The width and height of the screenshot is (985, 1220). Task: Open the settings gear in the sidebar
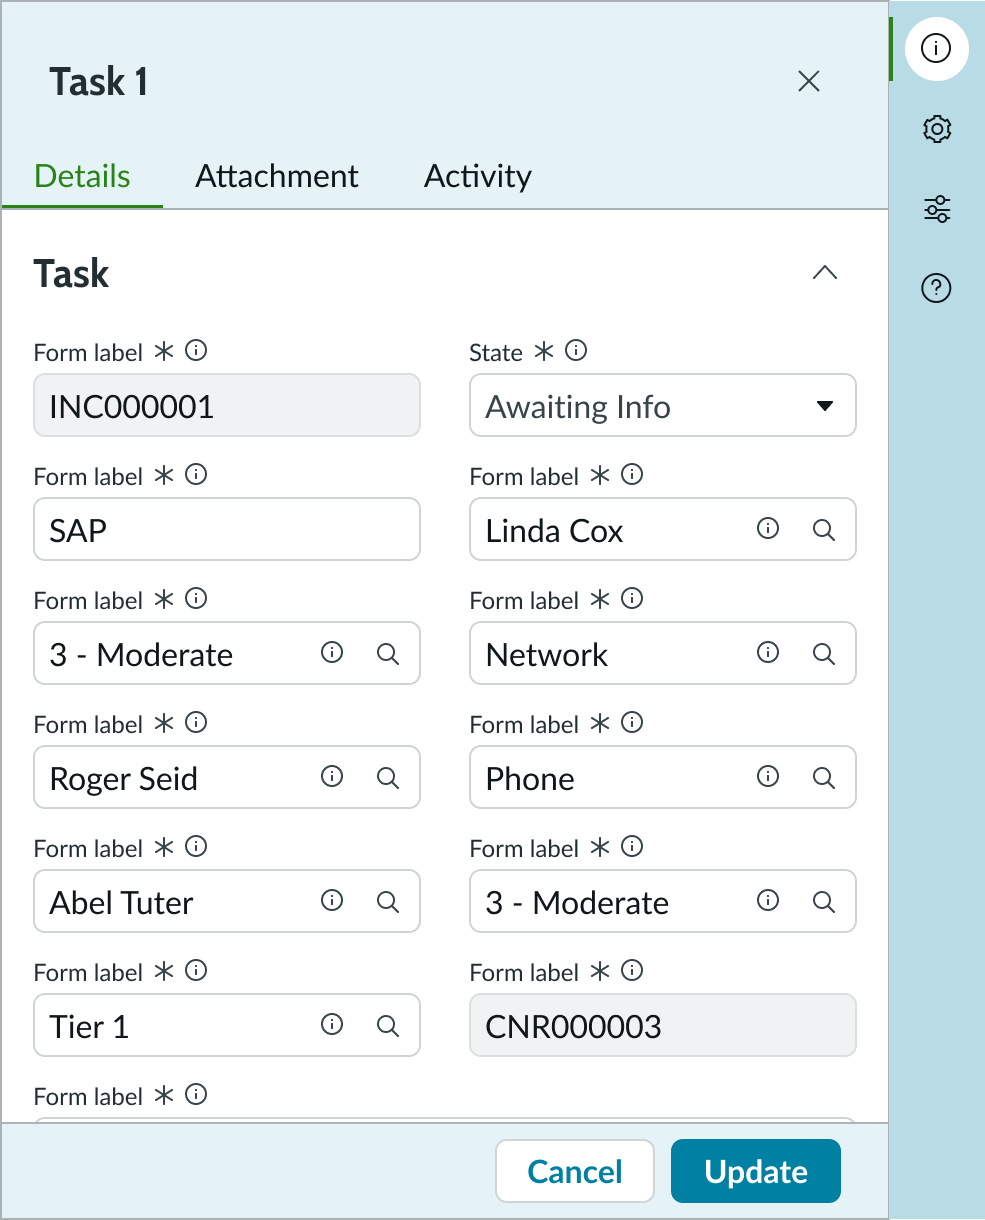click(x=935, y=129)
